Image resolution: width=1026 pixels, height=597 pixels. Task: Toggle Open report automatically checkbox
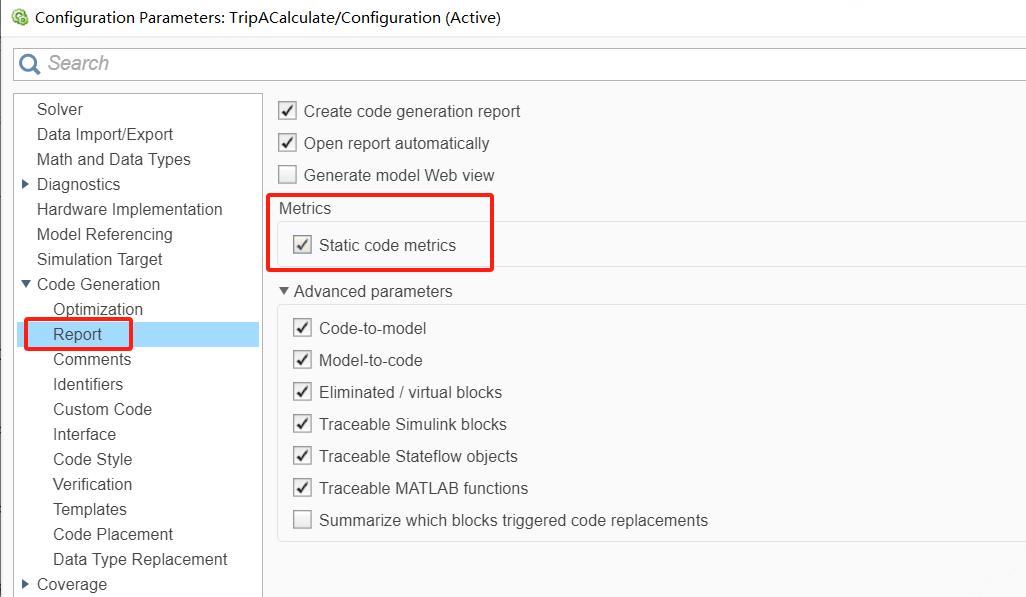pyautogui.click(x=287, y=143)
